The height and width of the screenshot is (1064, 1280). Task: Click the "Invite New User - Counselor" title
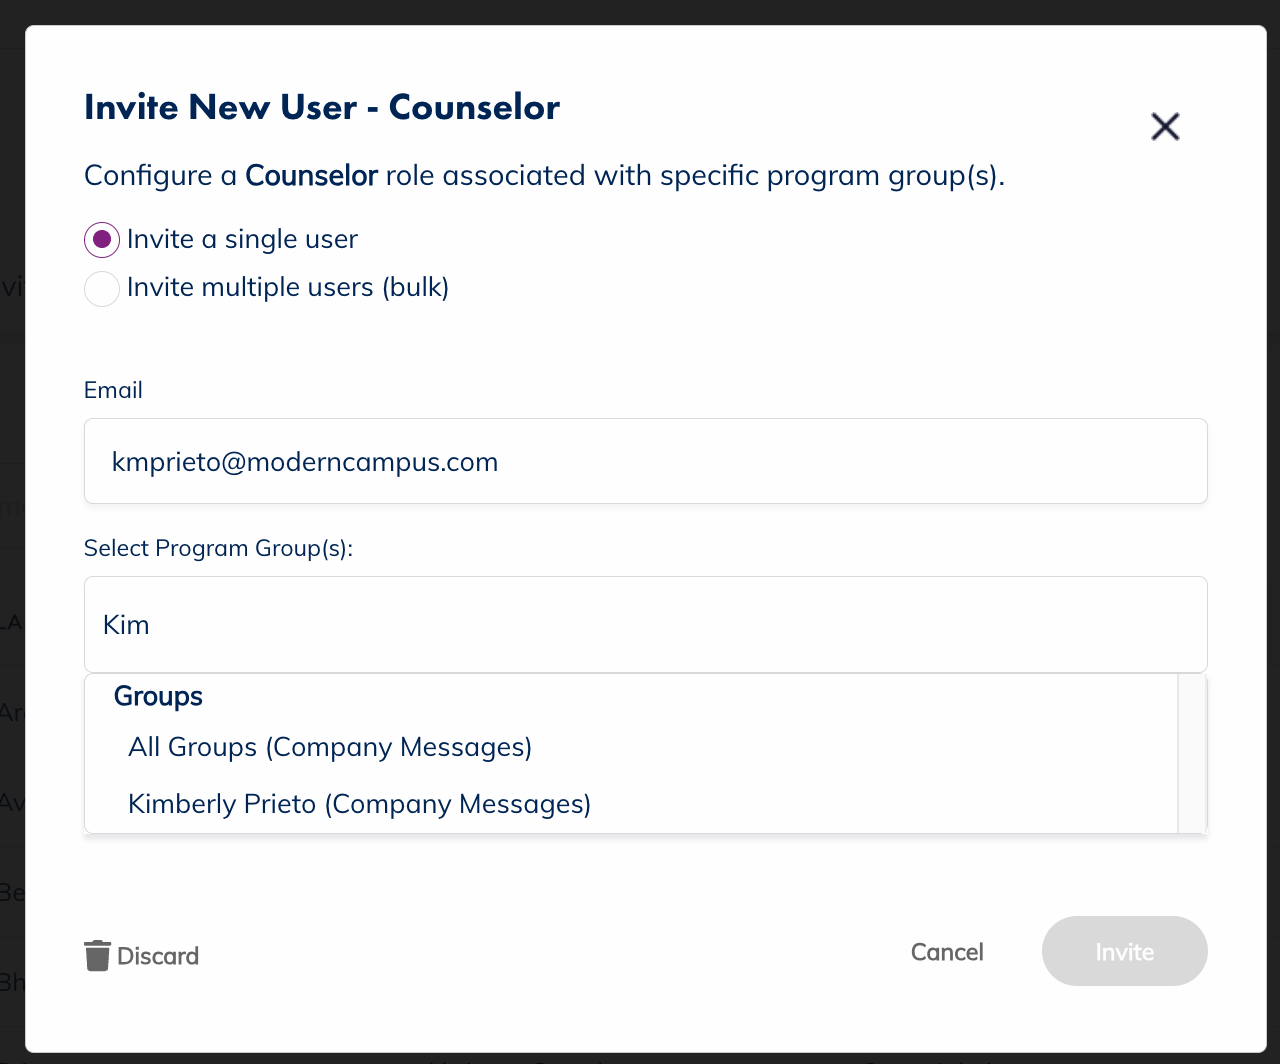[322, 107]
